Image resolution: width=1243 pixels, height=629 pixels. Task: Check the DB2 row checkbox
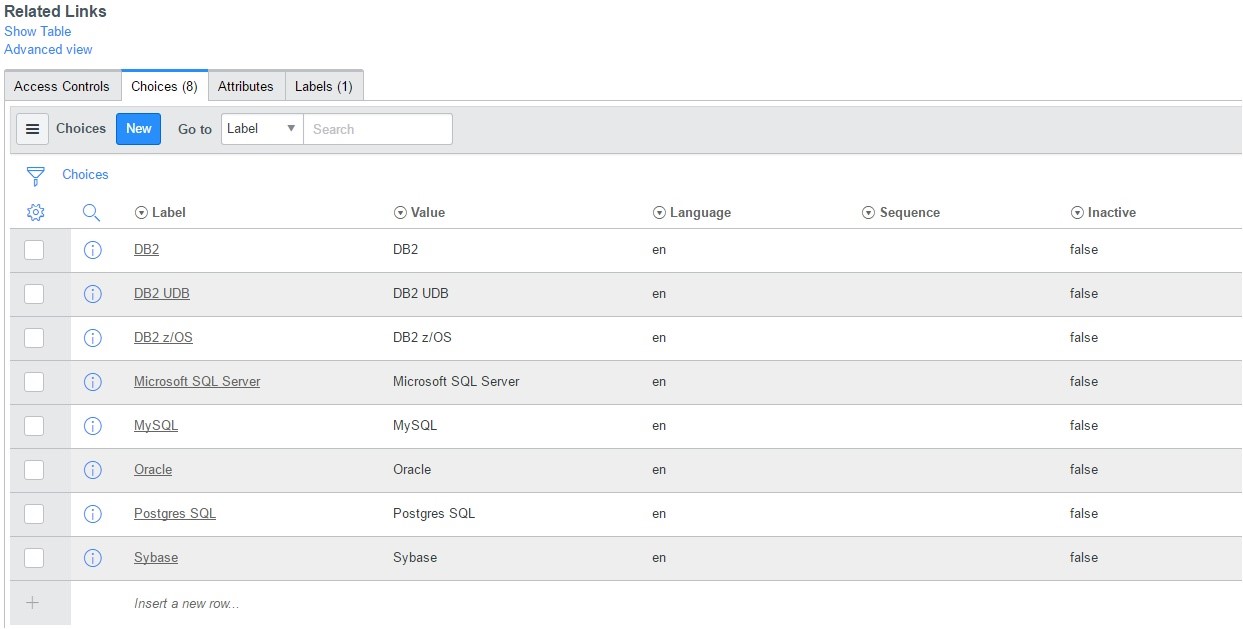[x=34, y=250]
